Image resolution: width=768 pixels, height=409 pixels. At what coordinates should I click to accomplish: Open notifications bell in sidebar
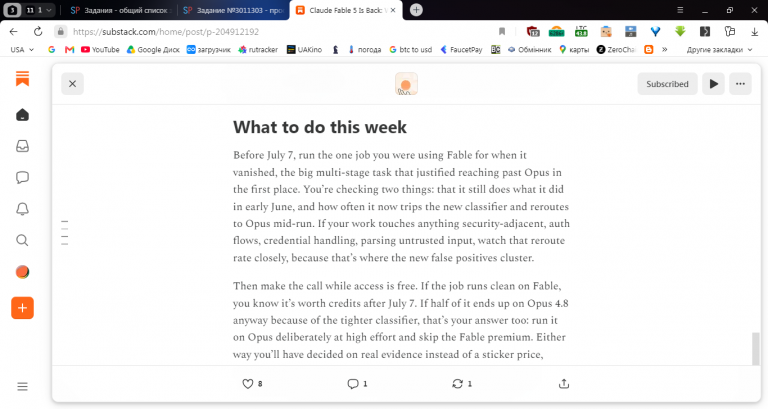tap(23, 209)
